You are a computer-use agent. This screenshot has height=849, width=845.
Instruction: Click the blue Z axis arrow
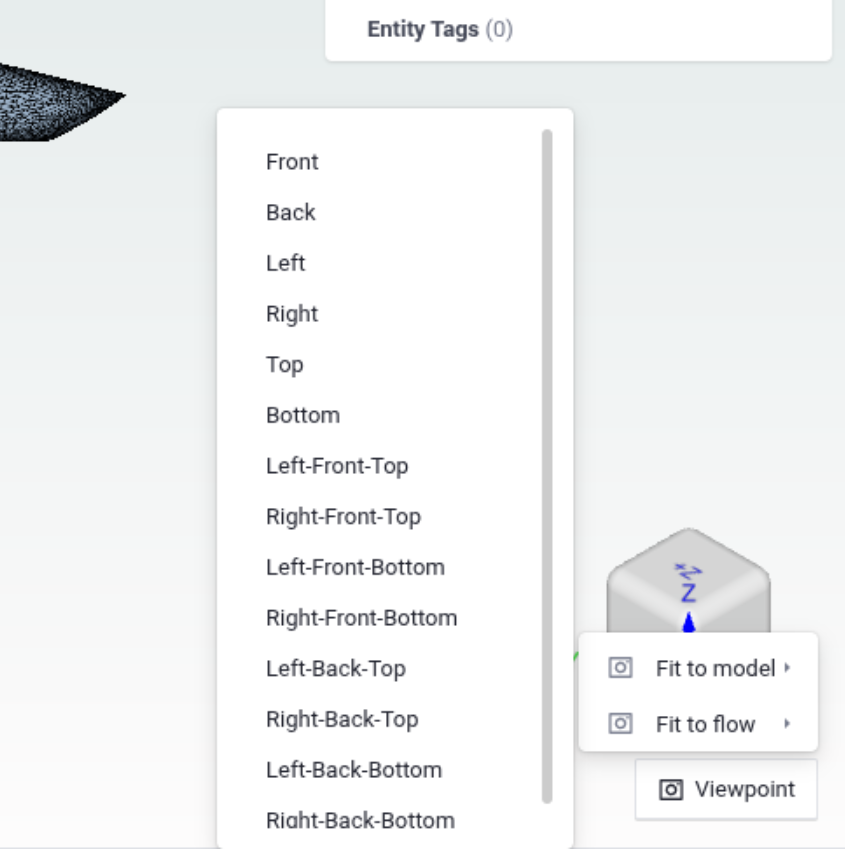[x=689, y=622]
